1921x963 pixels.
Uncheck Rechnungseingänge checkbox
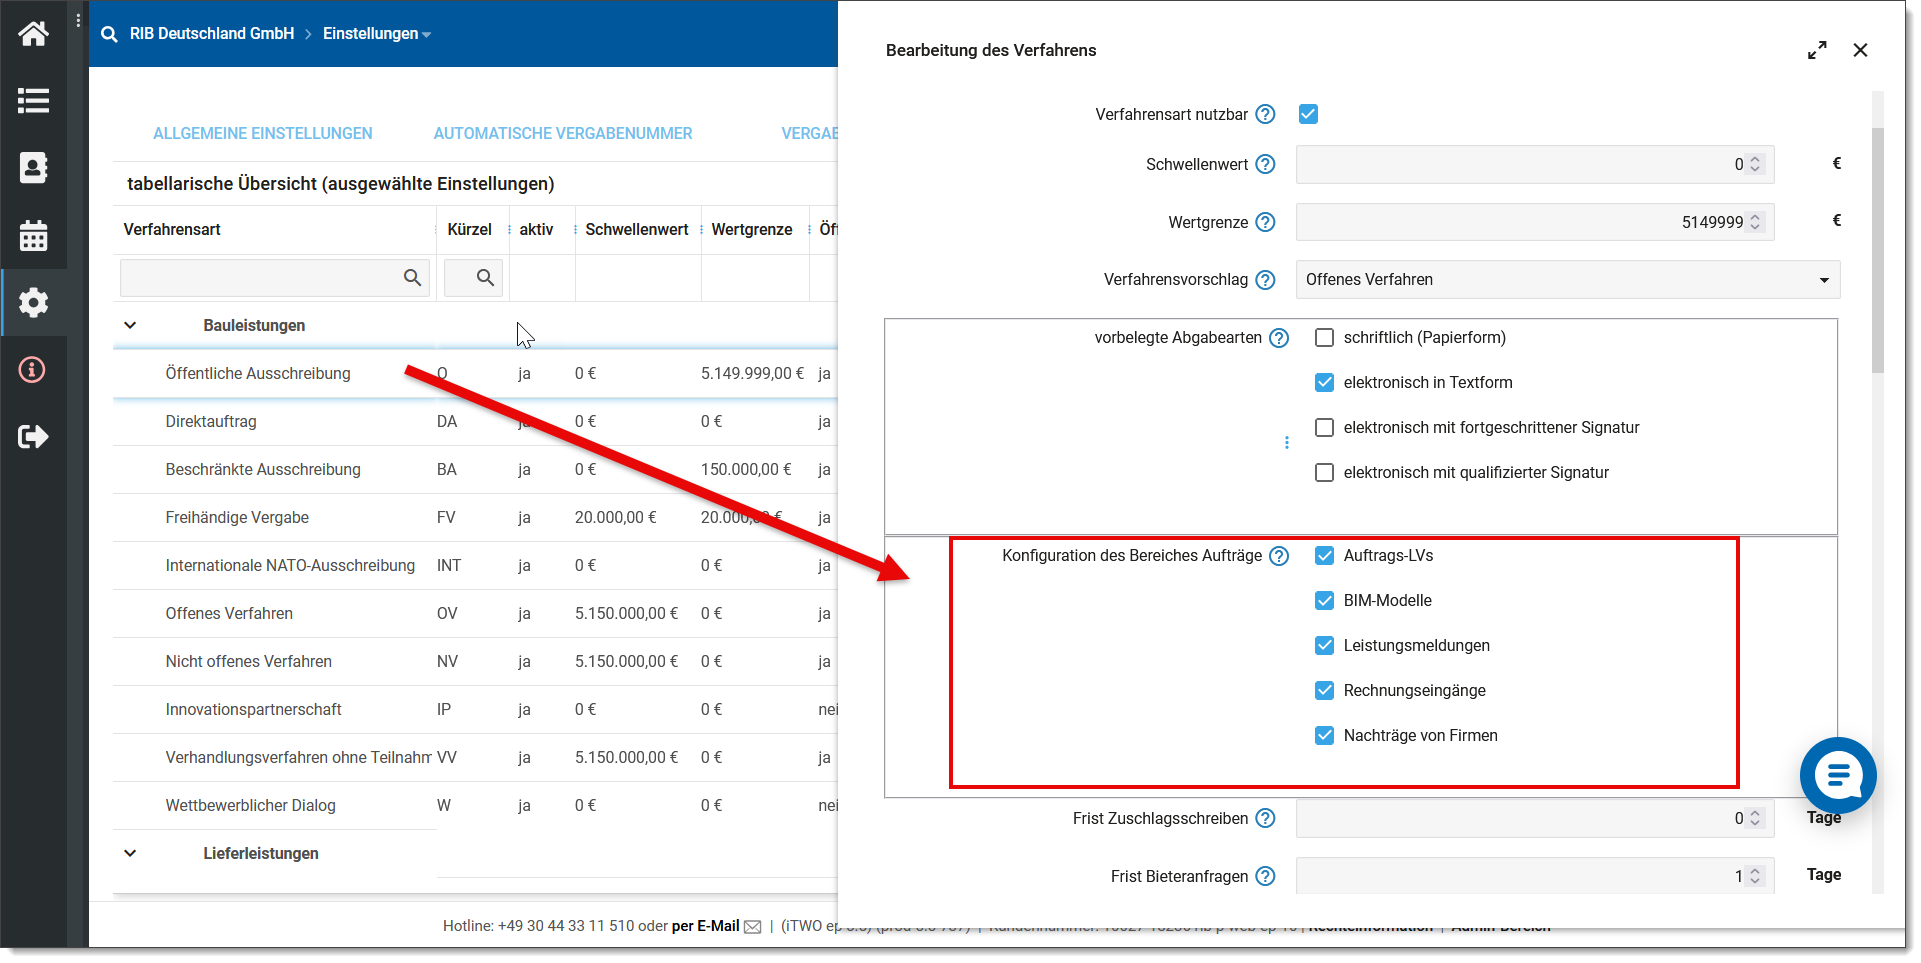[1324, 691]
